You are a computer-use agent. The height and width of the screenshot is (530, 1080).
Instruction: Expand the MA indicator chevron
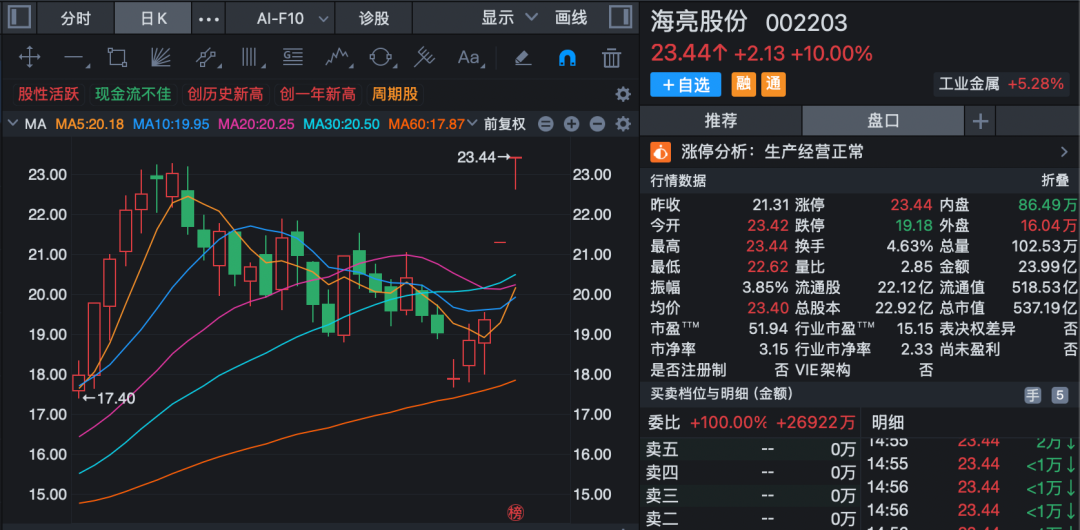click(12, 124)
